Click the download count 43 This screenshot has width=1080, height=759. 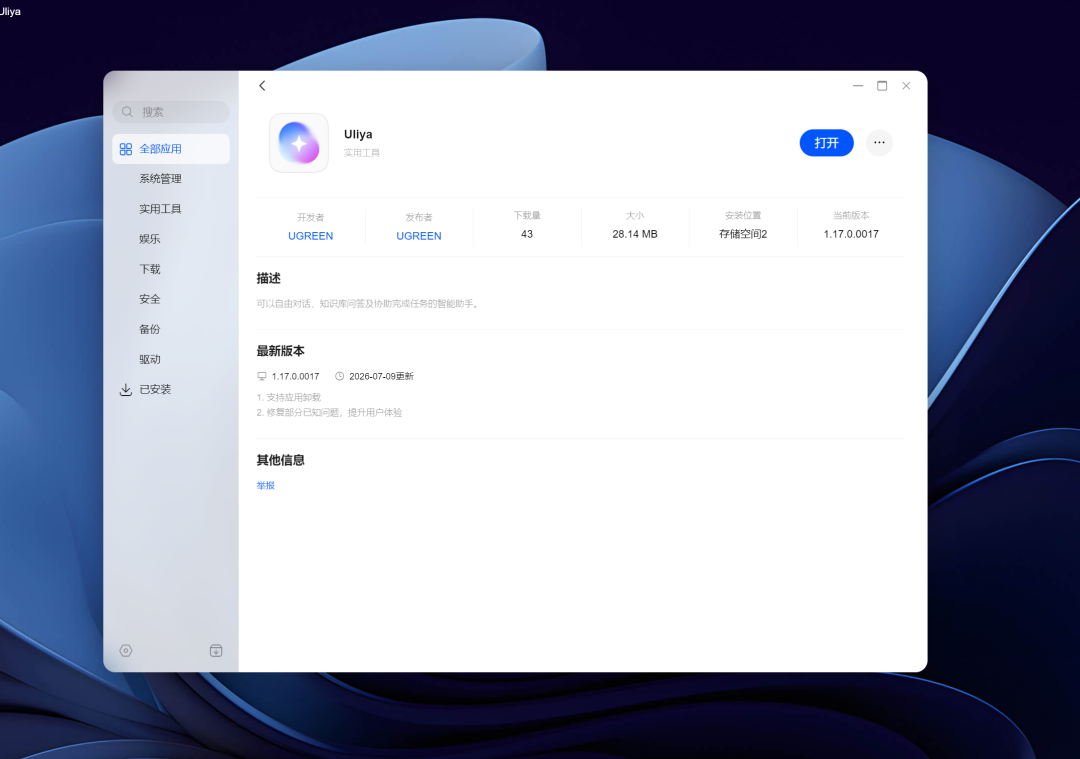[527, 234]
